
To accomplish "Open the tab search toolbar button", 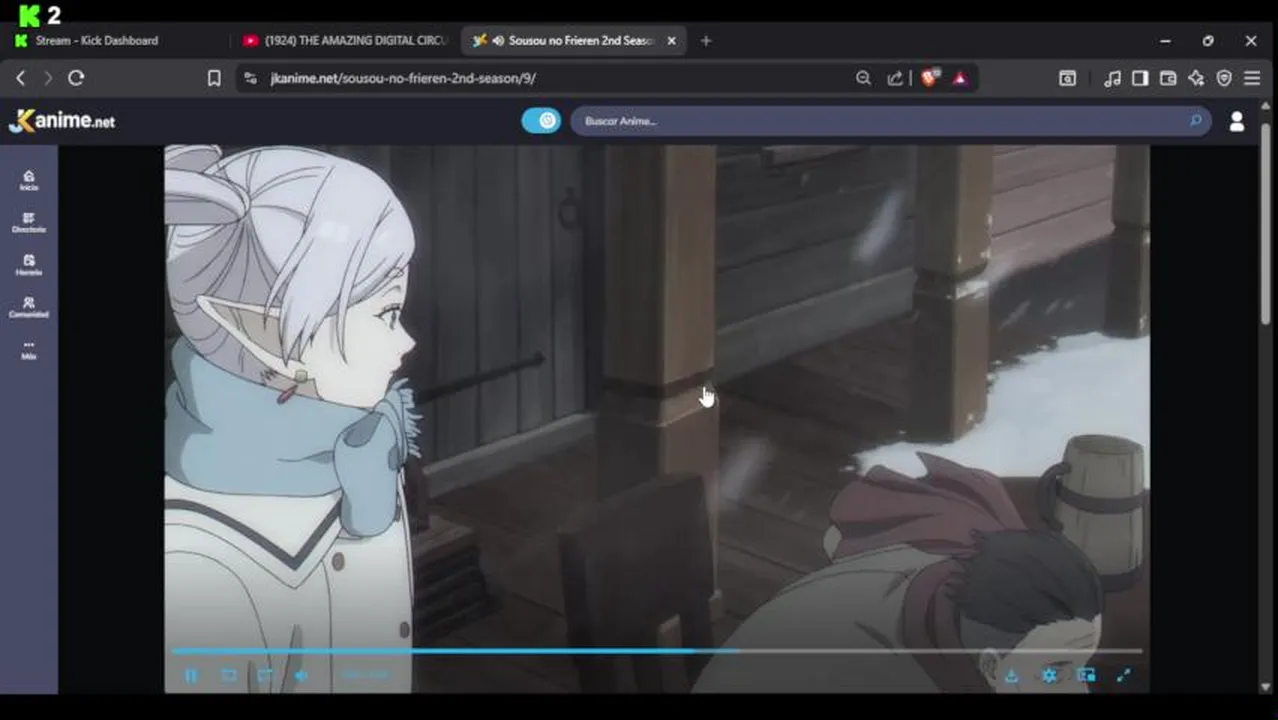I will (x=1067, y=78).
